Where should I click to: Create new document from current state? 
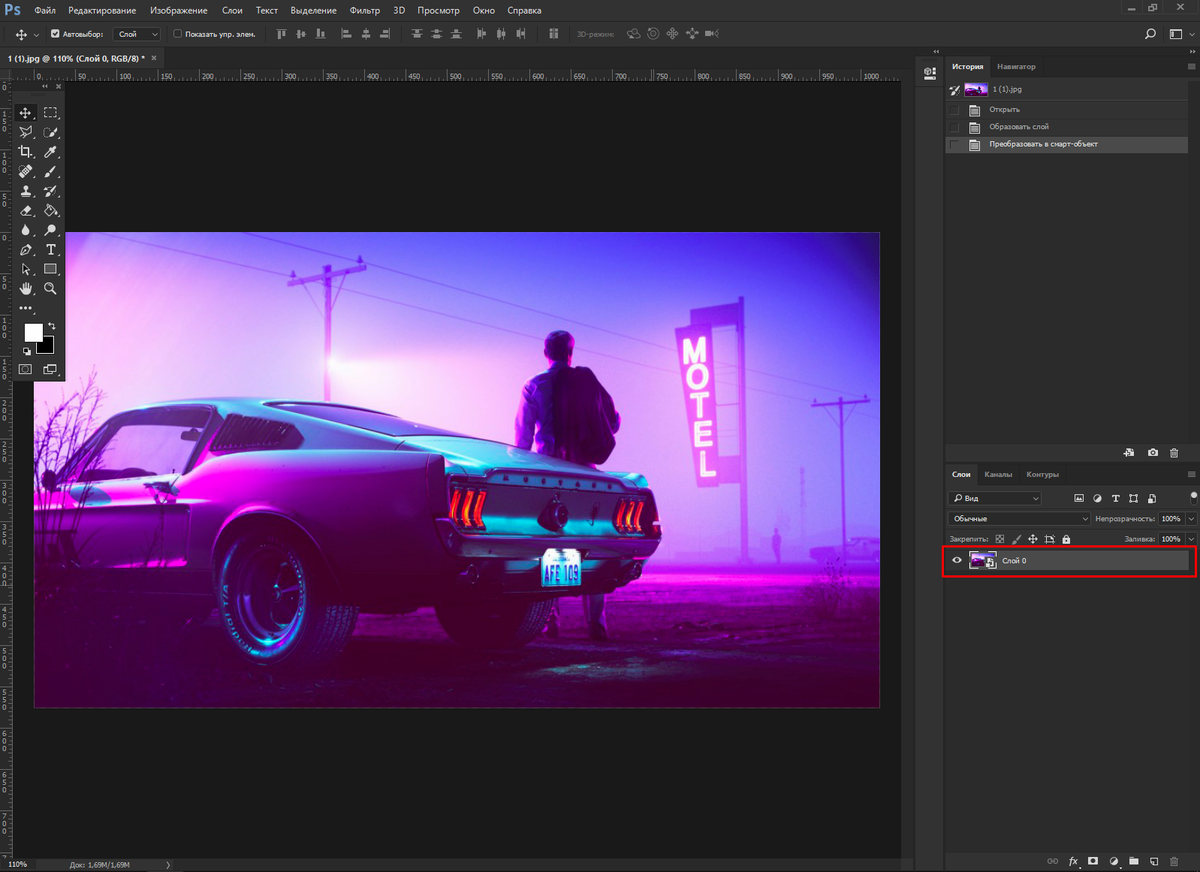tap(1129, 453)
